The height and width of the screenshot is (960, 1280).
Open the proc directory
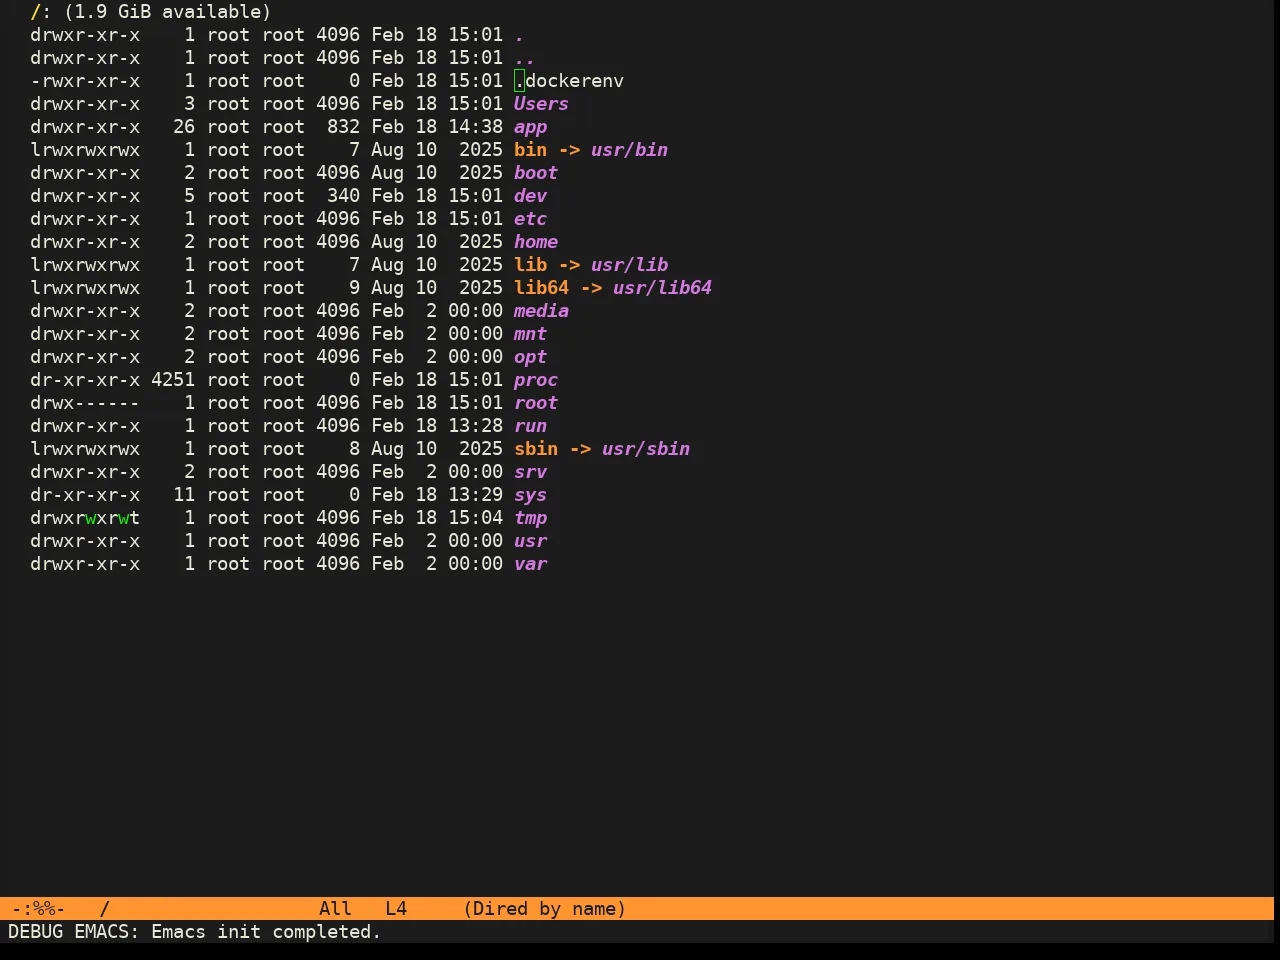536,380
